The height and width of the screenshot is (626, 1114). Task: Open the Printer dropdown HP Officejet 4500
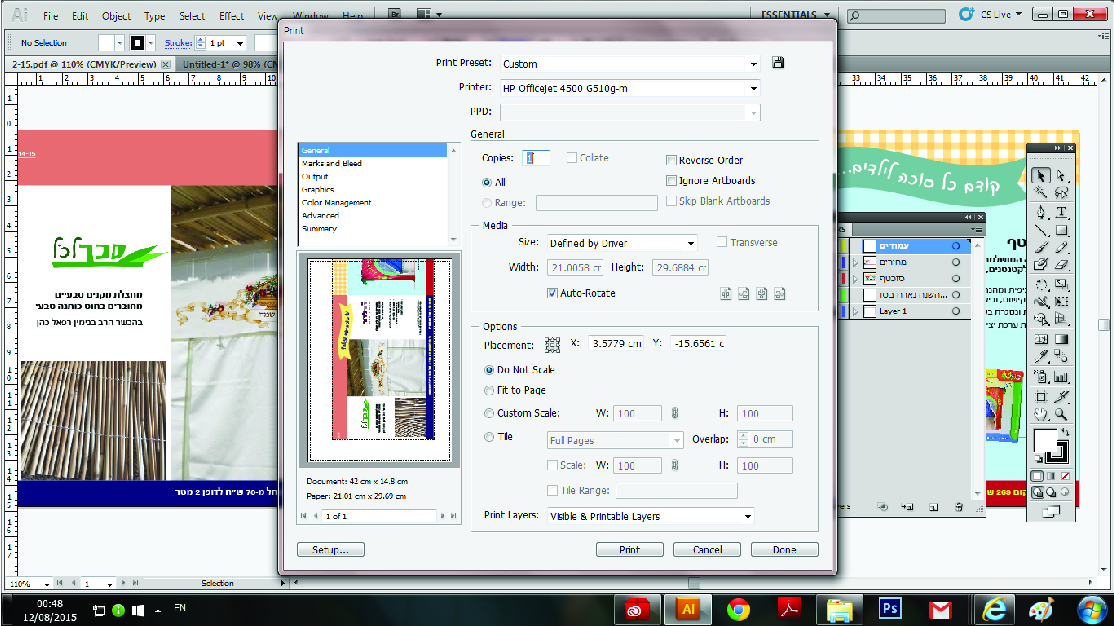(630, 89)
